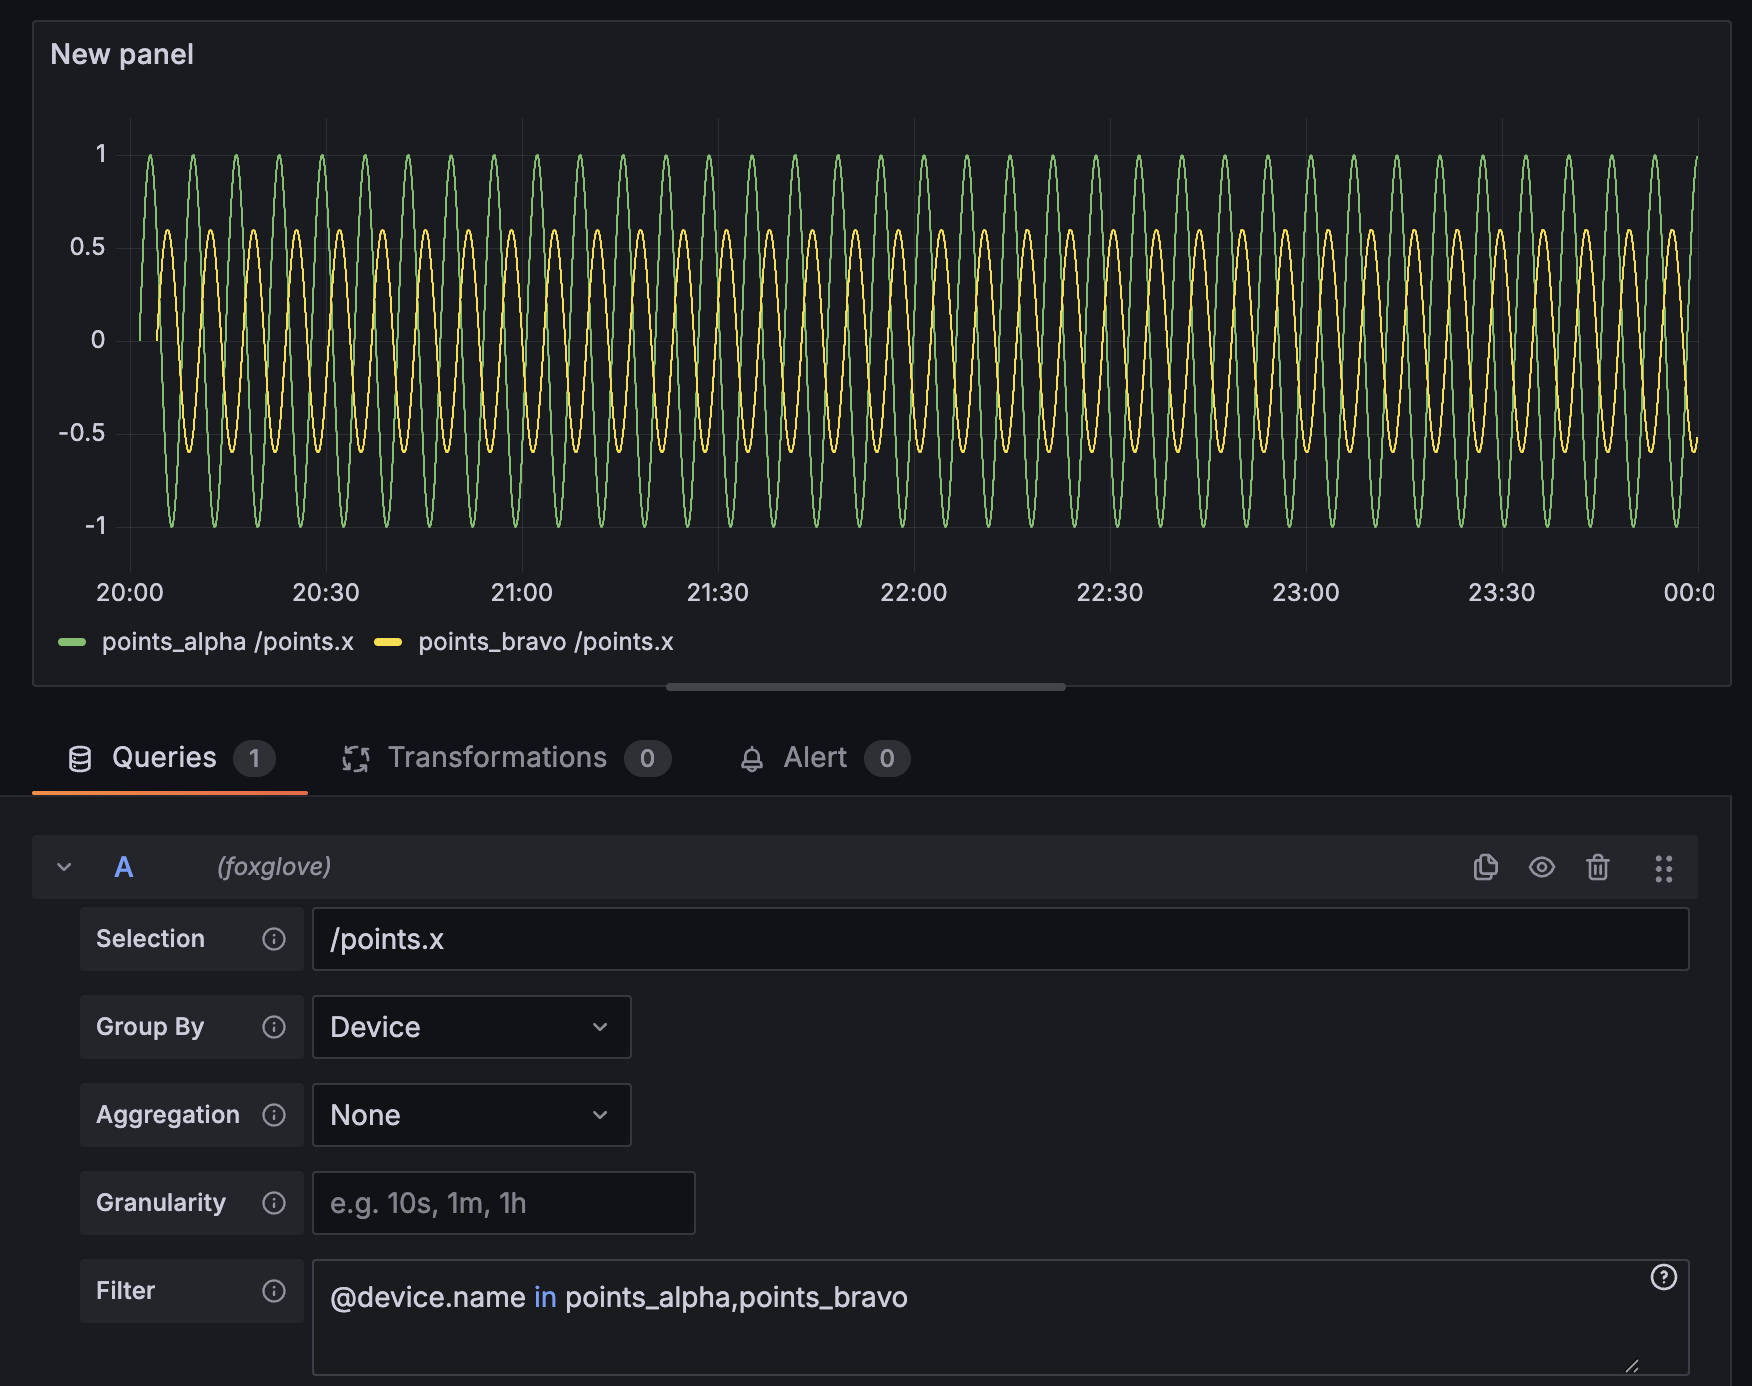Click query name letter A
This screenshot has height=1386, width=1752.
124,867
